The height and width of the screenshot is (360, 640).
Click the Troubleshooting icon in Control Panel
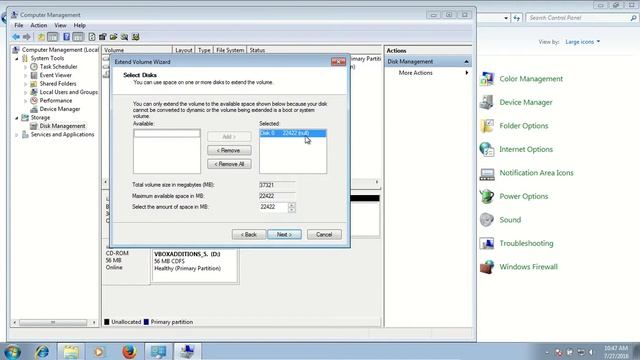point(487,243)
